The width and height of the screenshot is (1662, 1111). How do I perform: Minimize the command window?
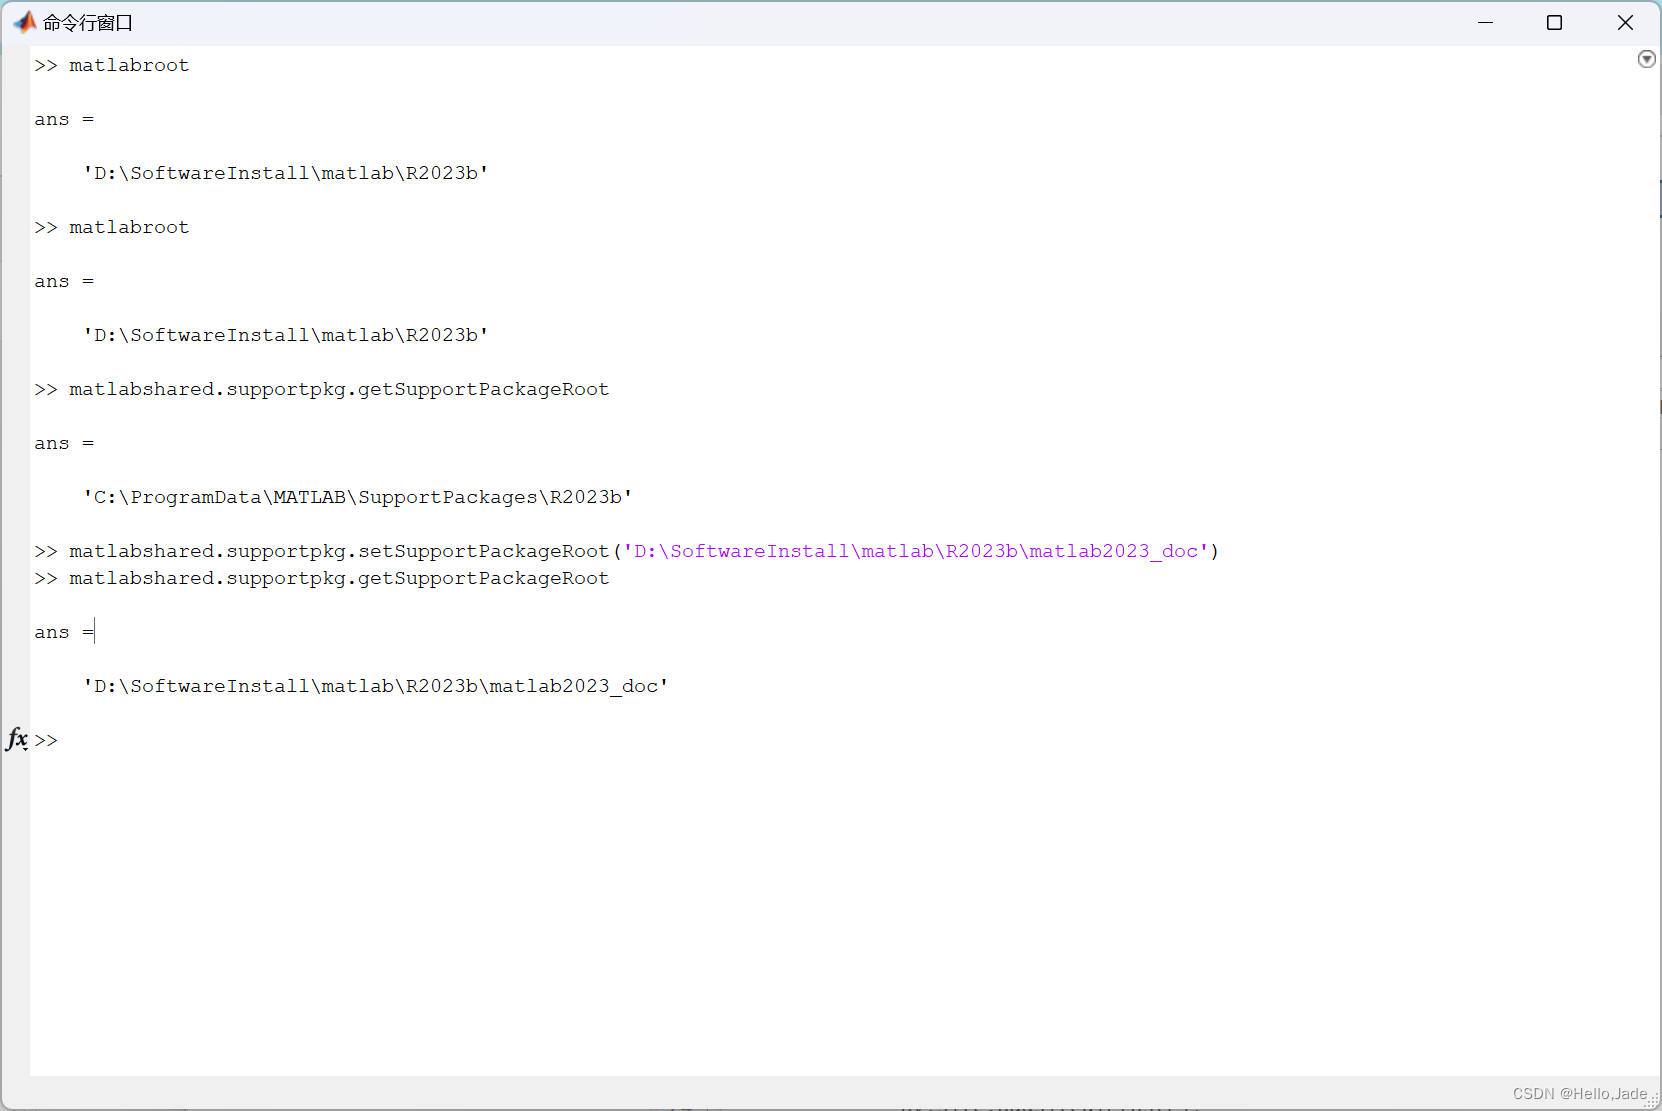1485,22
